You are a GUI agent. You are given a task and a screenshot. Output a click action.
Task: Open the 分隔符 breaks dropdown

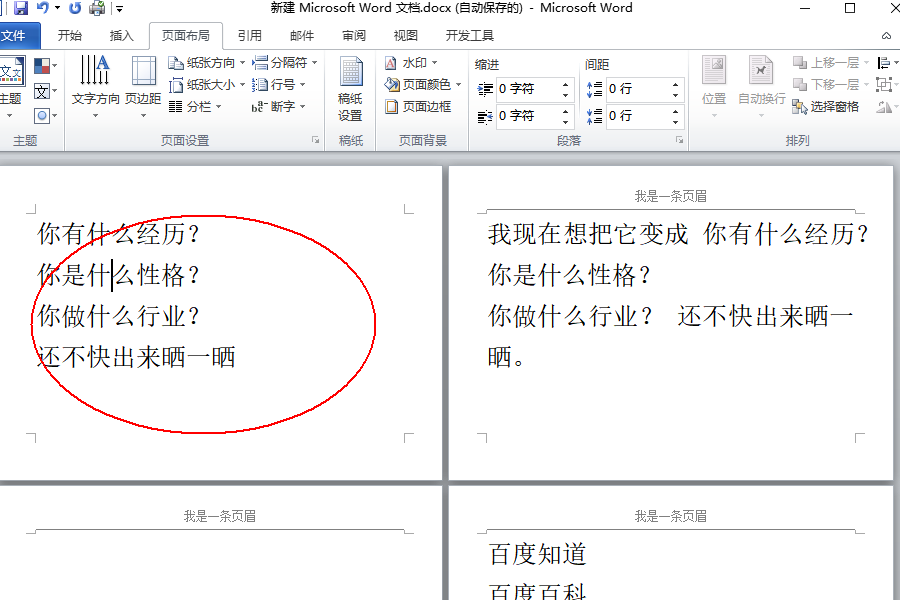tap(285, 63)
